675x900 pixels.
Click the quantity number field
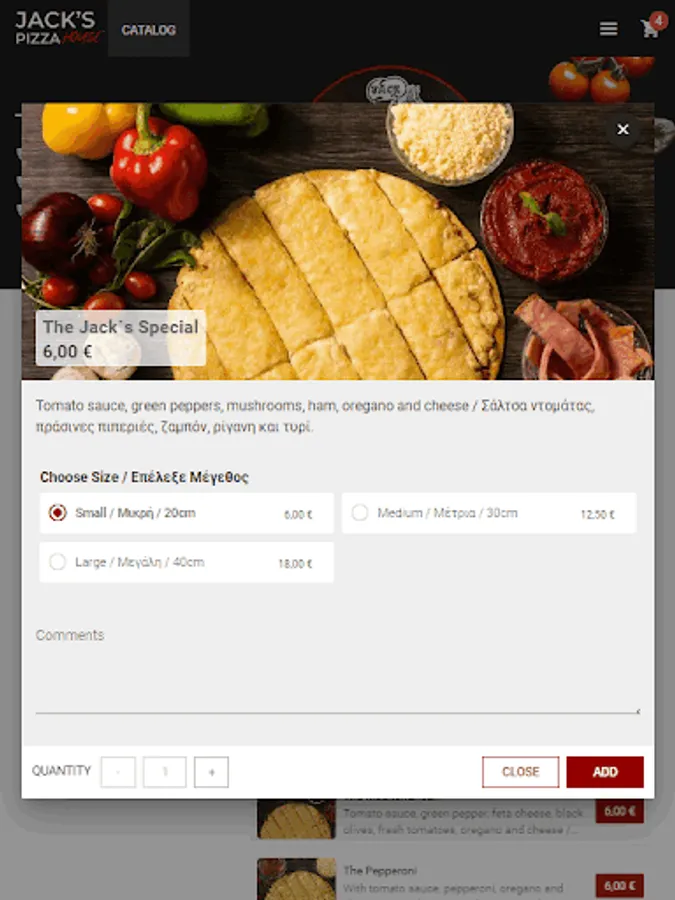(165, 772)
